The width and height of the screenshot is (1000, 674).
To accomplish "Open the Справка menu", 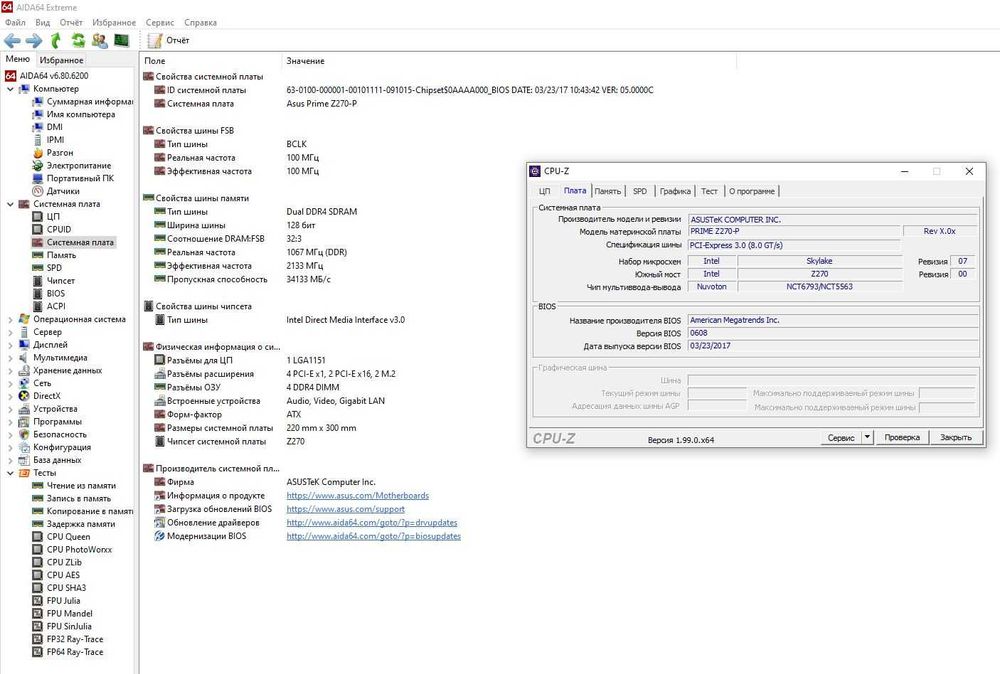I will coord(200,22).
